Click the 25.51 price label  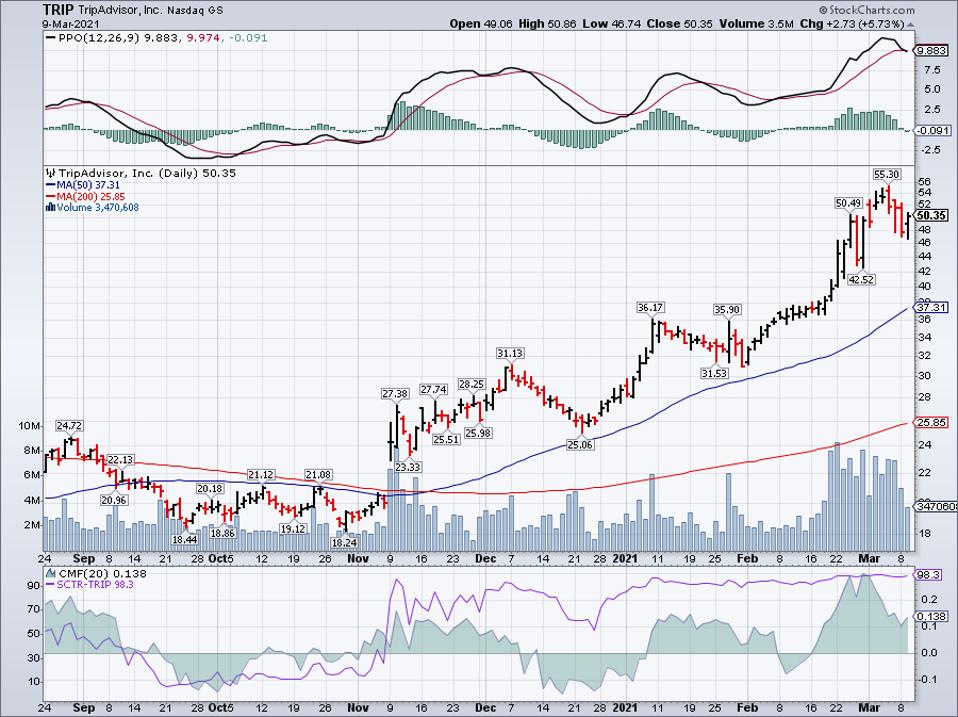(x=446, y=439)
